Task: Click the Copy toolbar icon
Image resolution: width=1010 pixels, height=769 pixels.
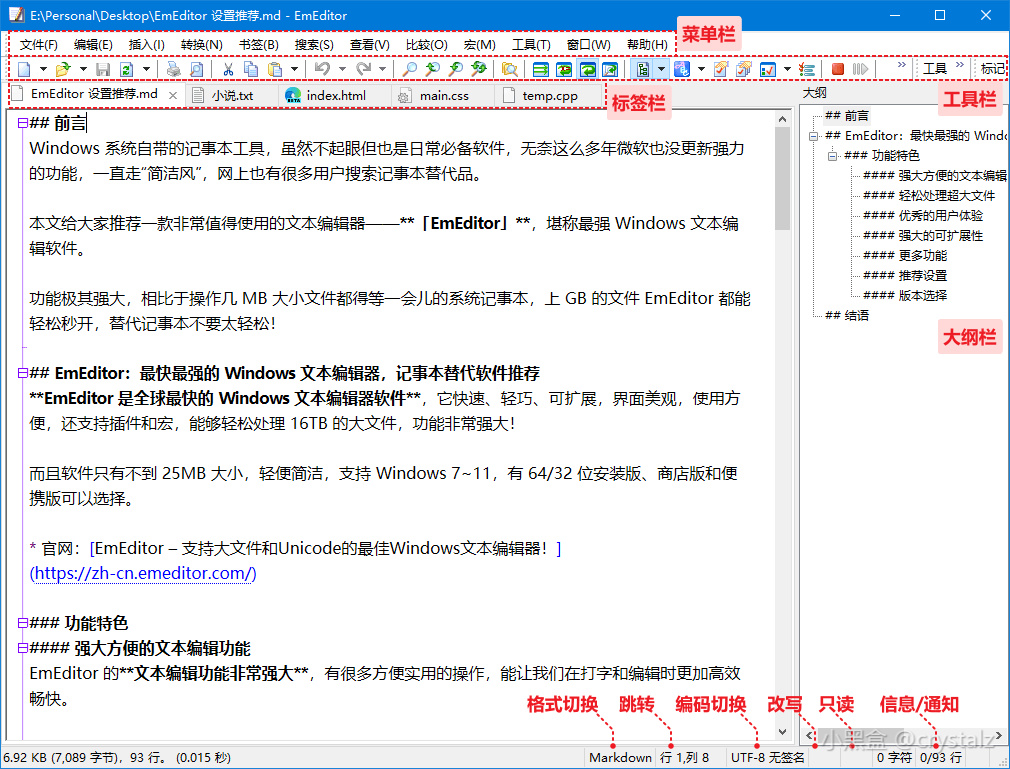Action: 253,70
